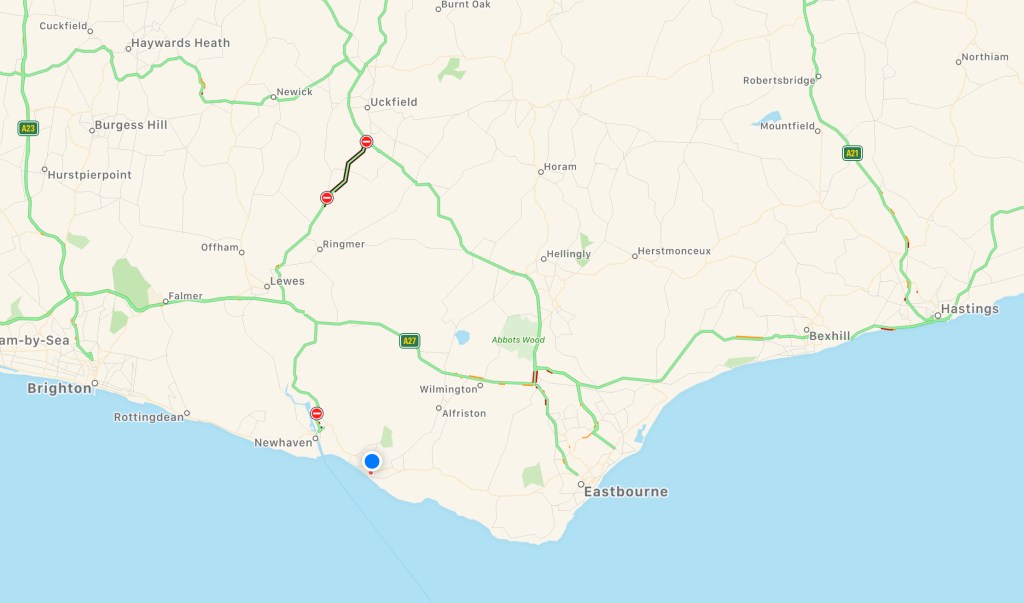Select the Haywards Heath town label

point(180,43)
